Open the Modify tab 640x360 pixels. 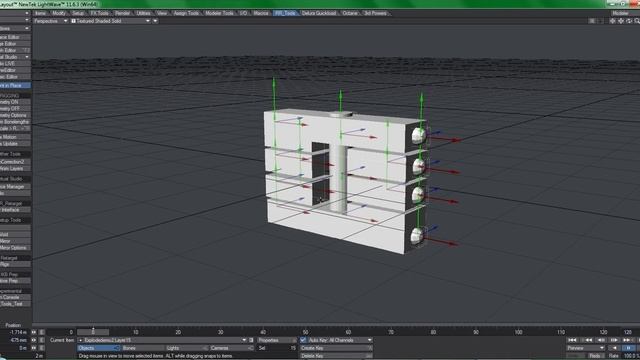click(59, 13)
